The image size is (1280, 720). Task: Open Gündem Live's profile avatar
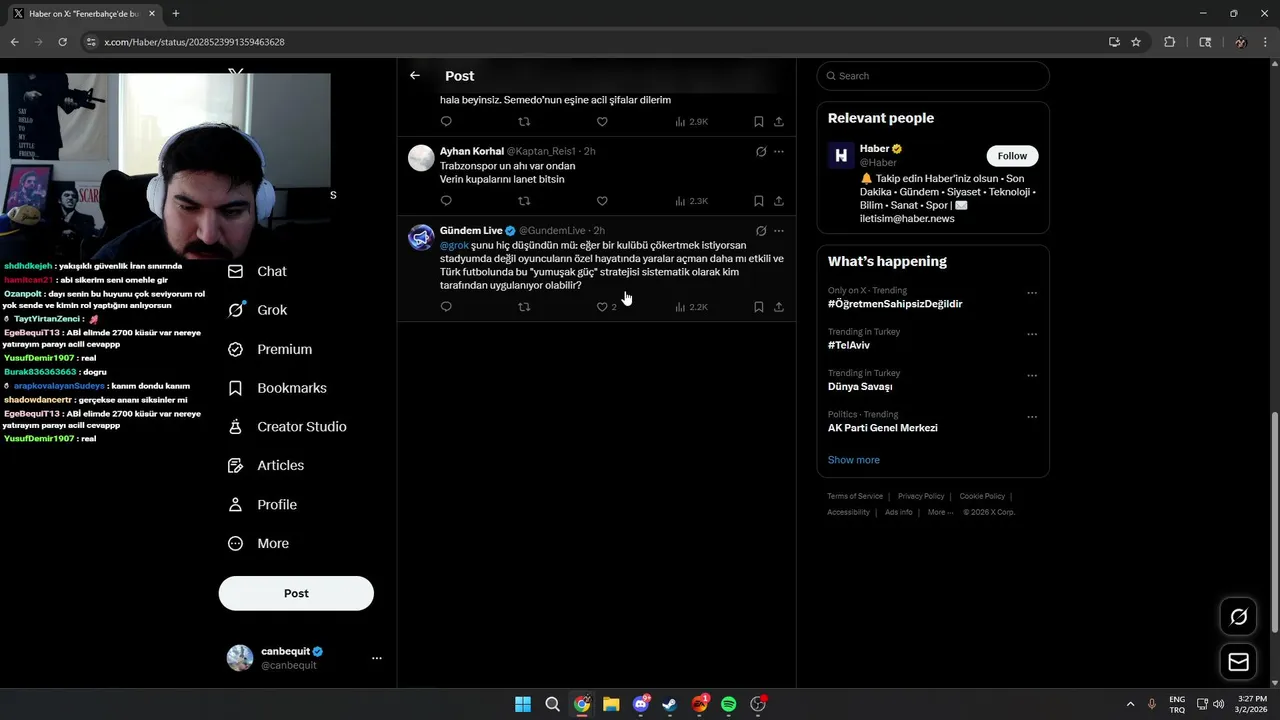421,237
